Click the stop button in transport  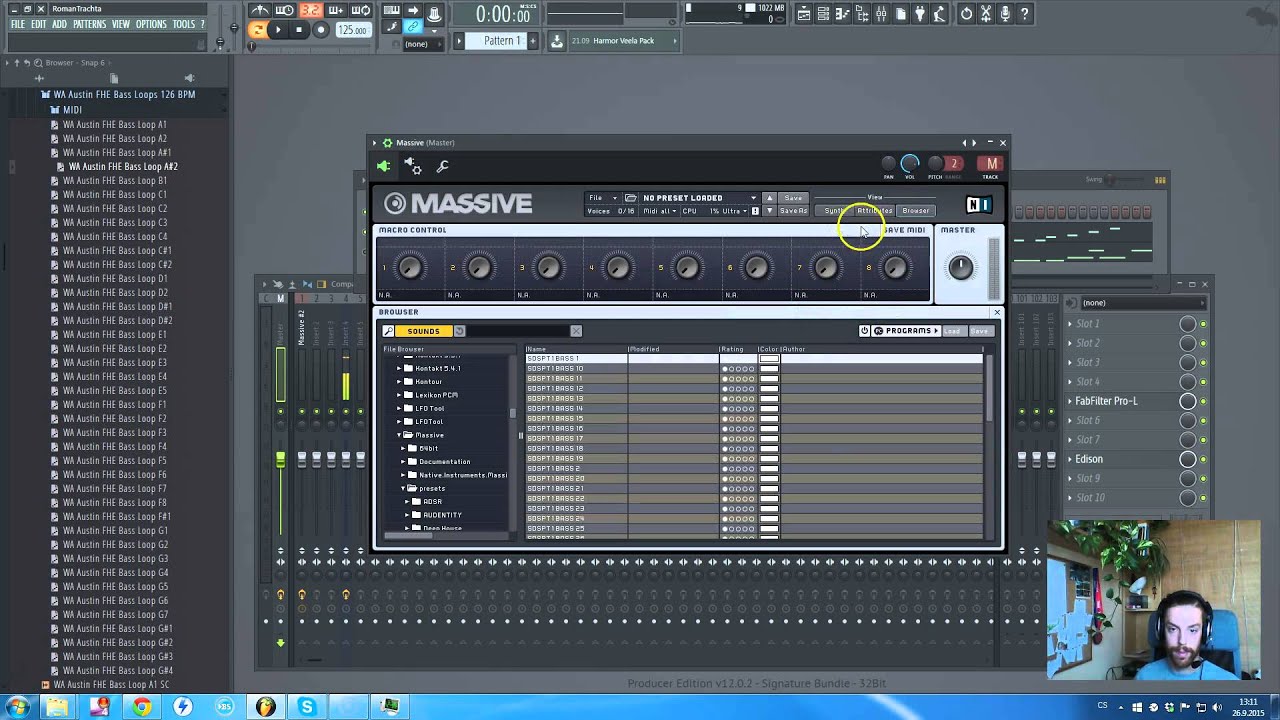pos(298,30)
